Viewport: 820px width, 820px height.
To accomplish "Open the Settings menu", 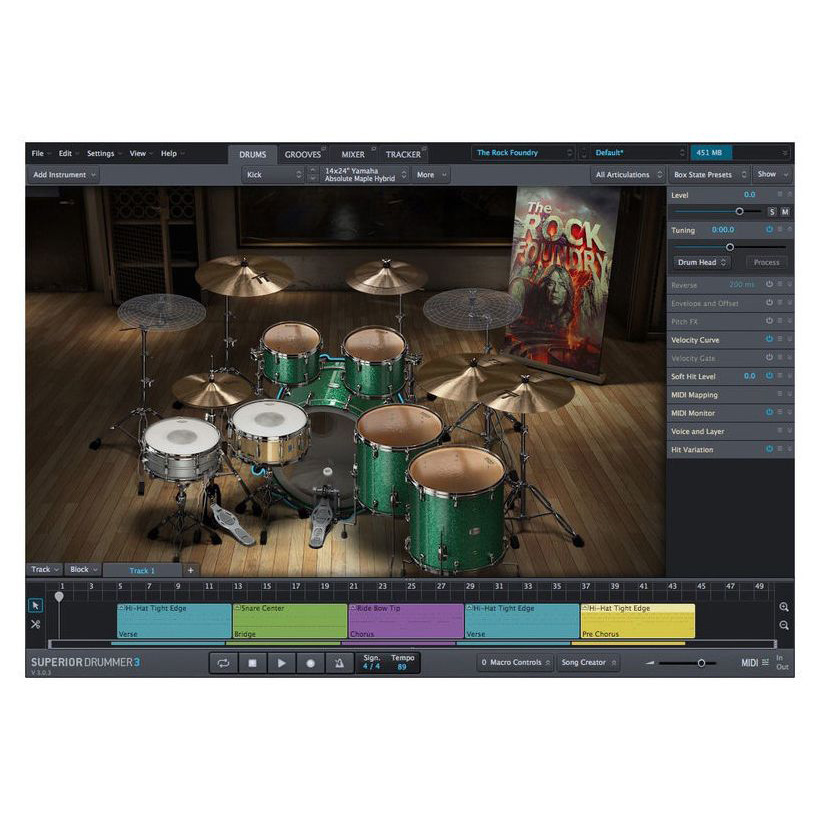I will point(104,154).
